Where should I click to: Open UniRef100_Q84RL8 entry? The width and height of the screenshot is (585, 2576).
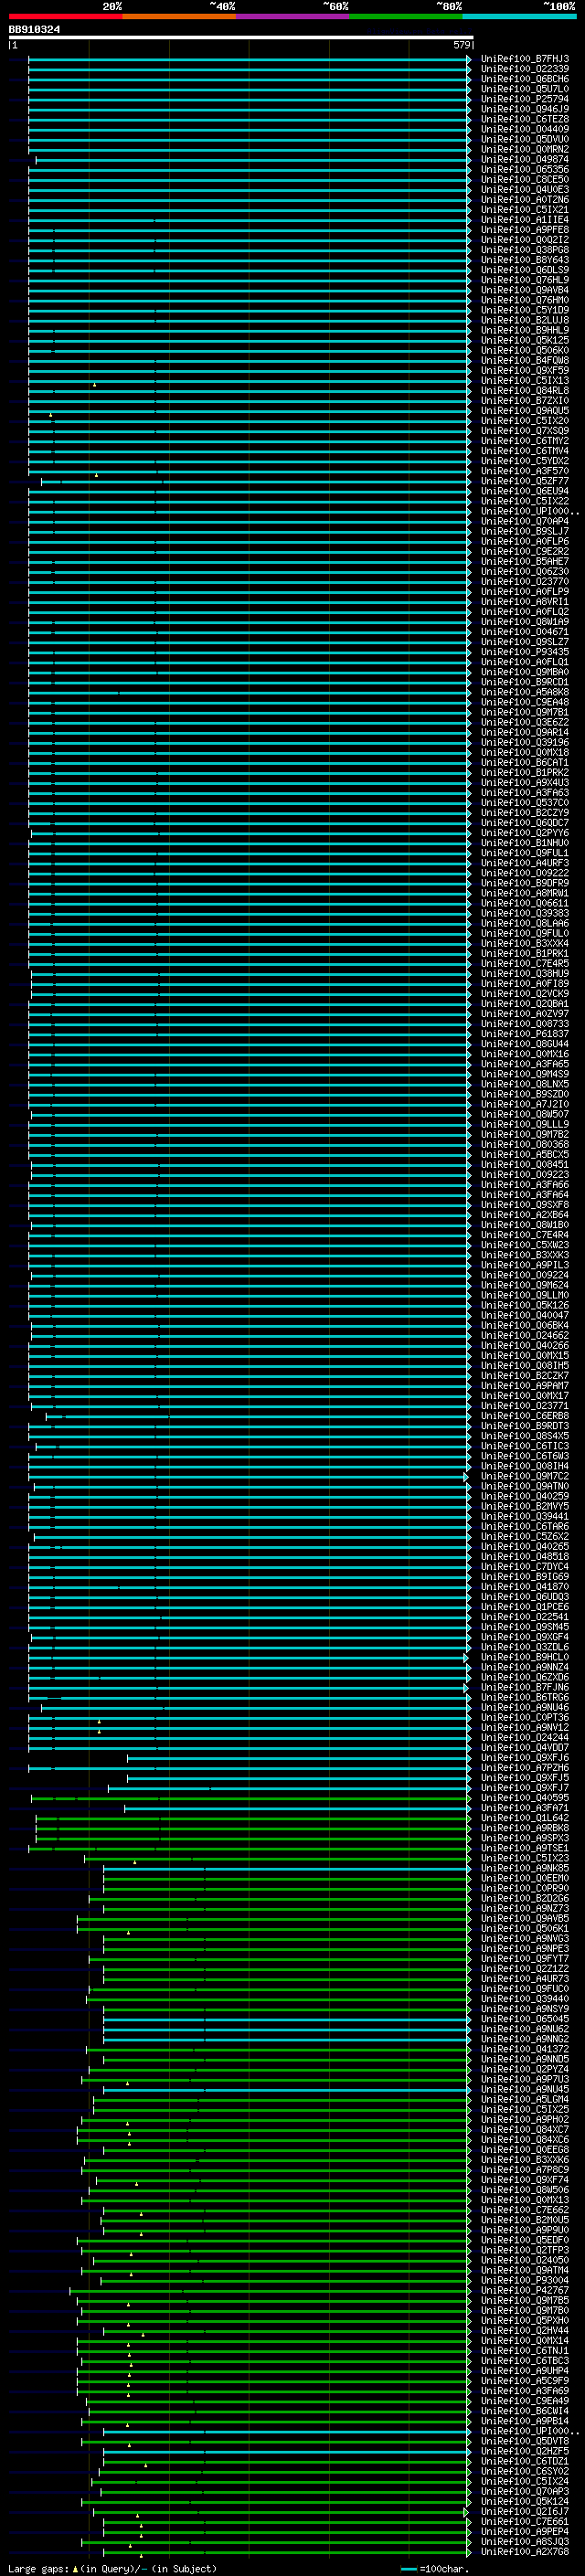click(x=525, y=391)
